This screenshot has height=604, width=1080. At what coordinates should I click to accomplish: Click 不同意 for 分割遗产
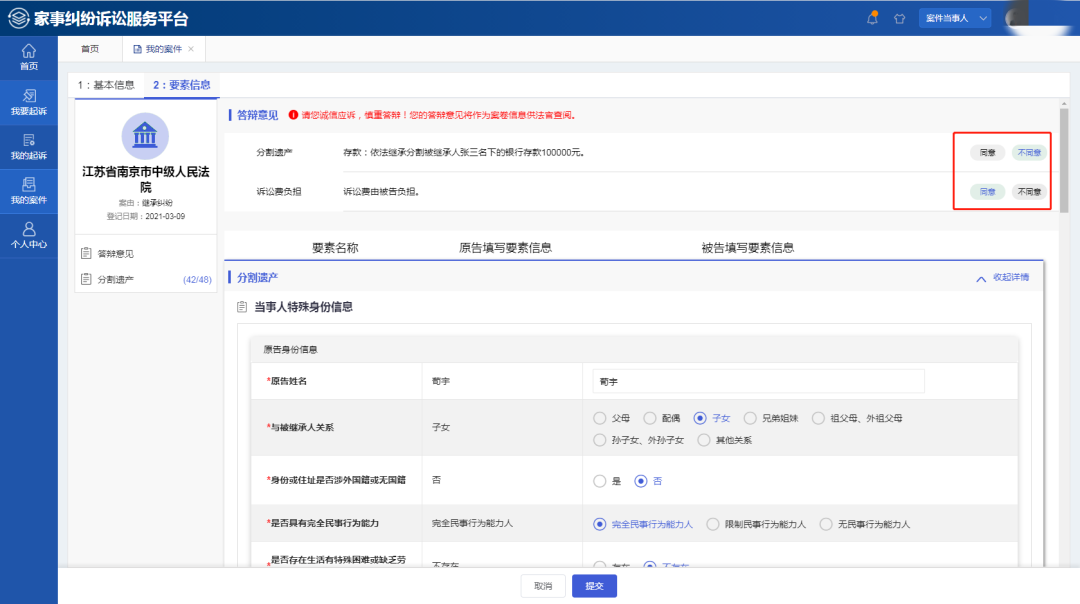[1029, 152]
